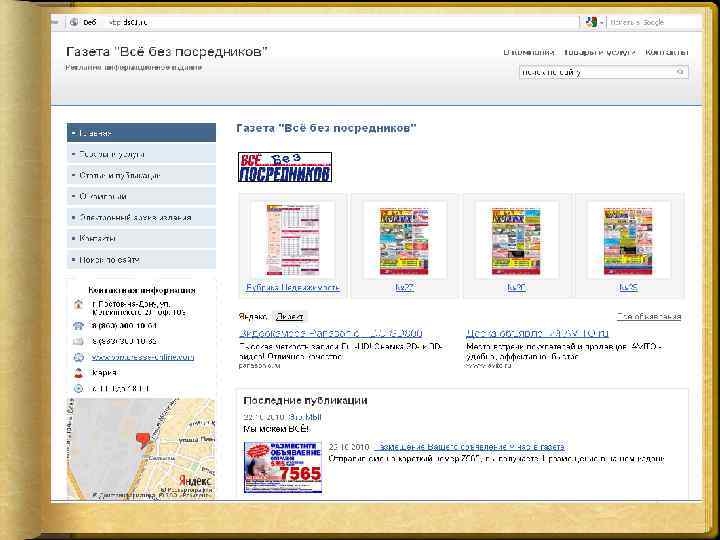Click the telephone icon in contact information
The width and height of the screenshot is (720, 540).
coord(79,326)
